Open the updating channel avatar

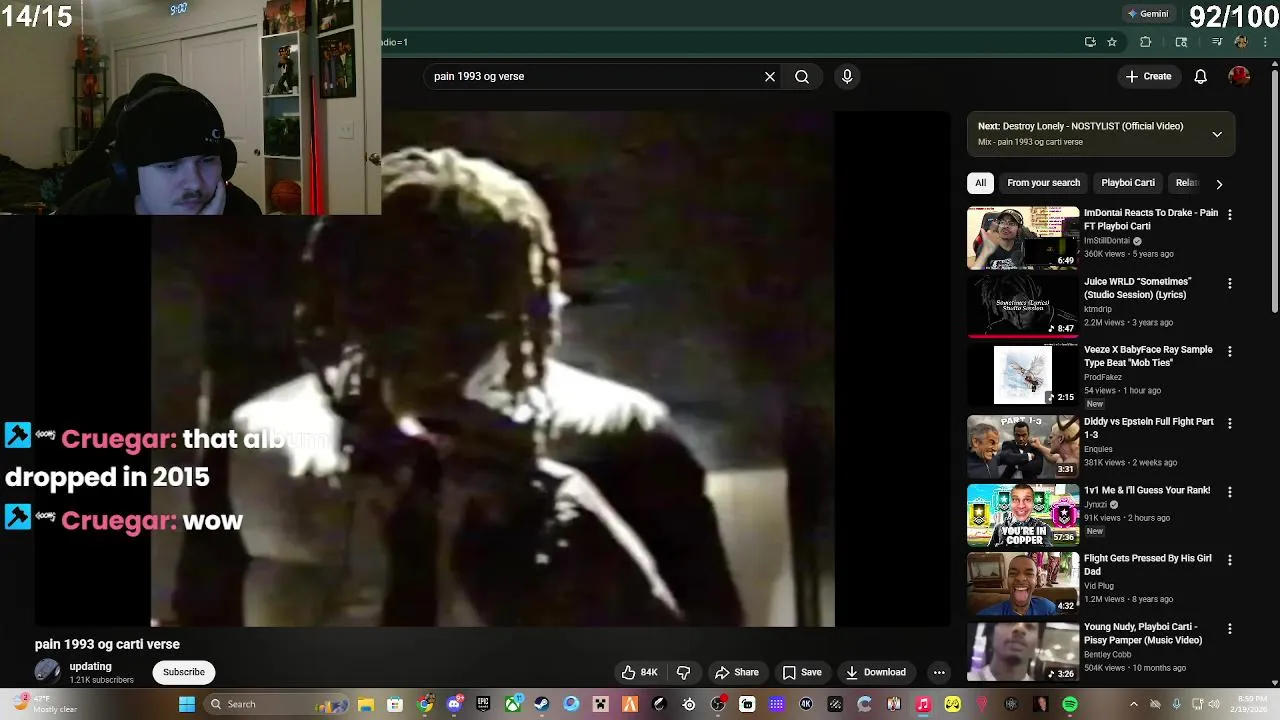47,672
